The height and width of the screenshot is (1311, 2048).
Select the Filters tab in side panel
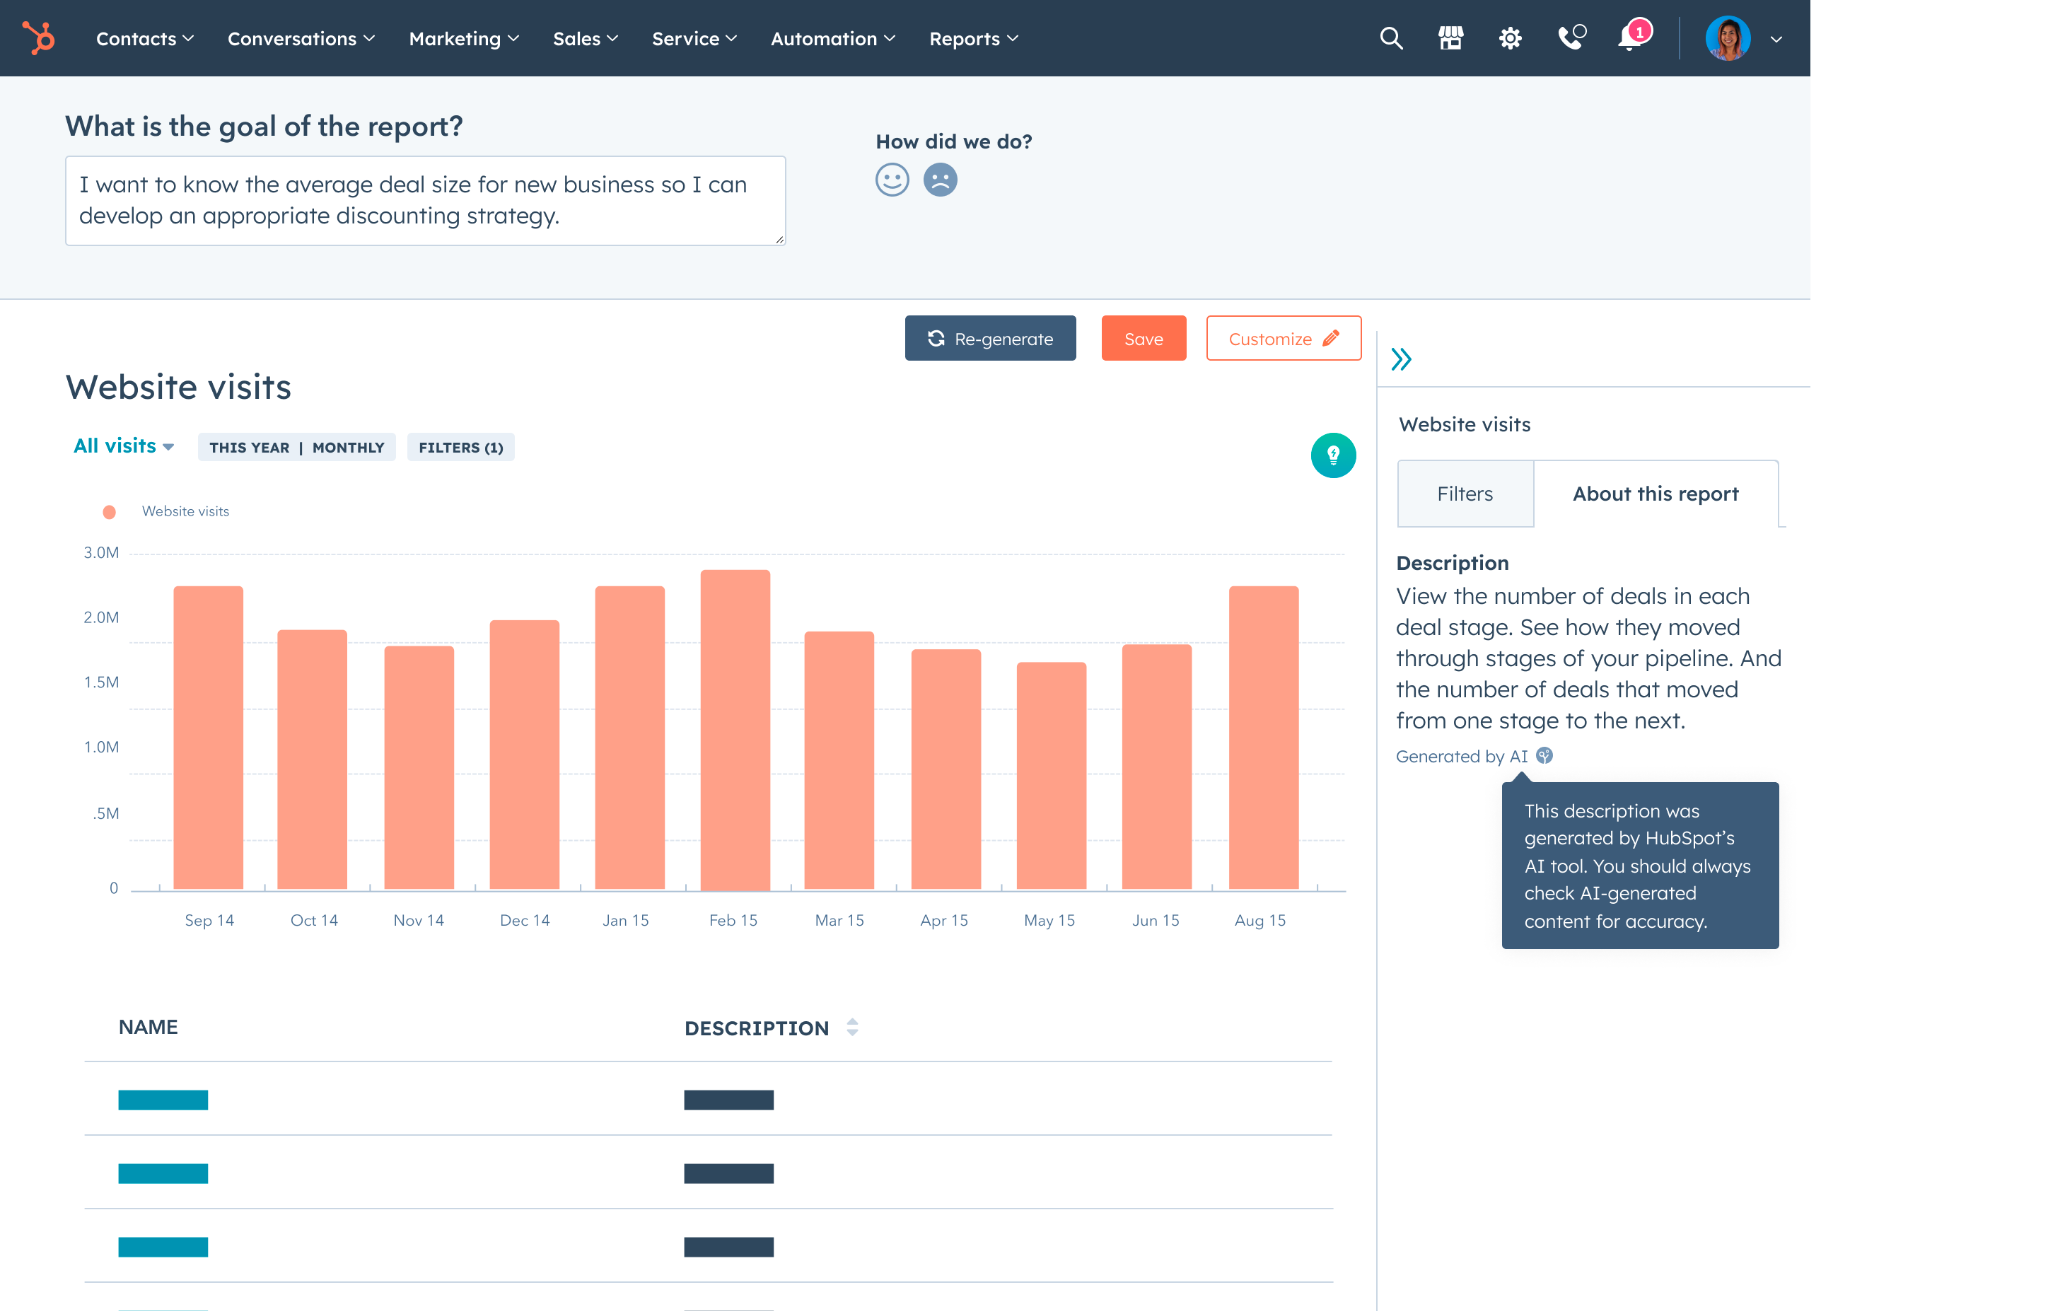click(1464, 493)
